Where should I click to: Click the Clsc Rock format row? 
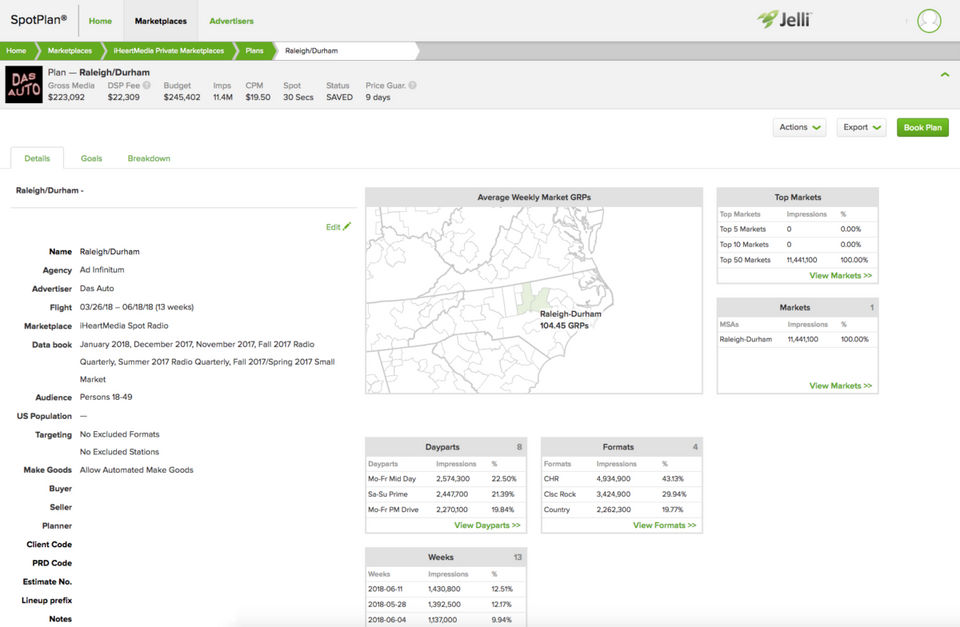pos(621,494)
